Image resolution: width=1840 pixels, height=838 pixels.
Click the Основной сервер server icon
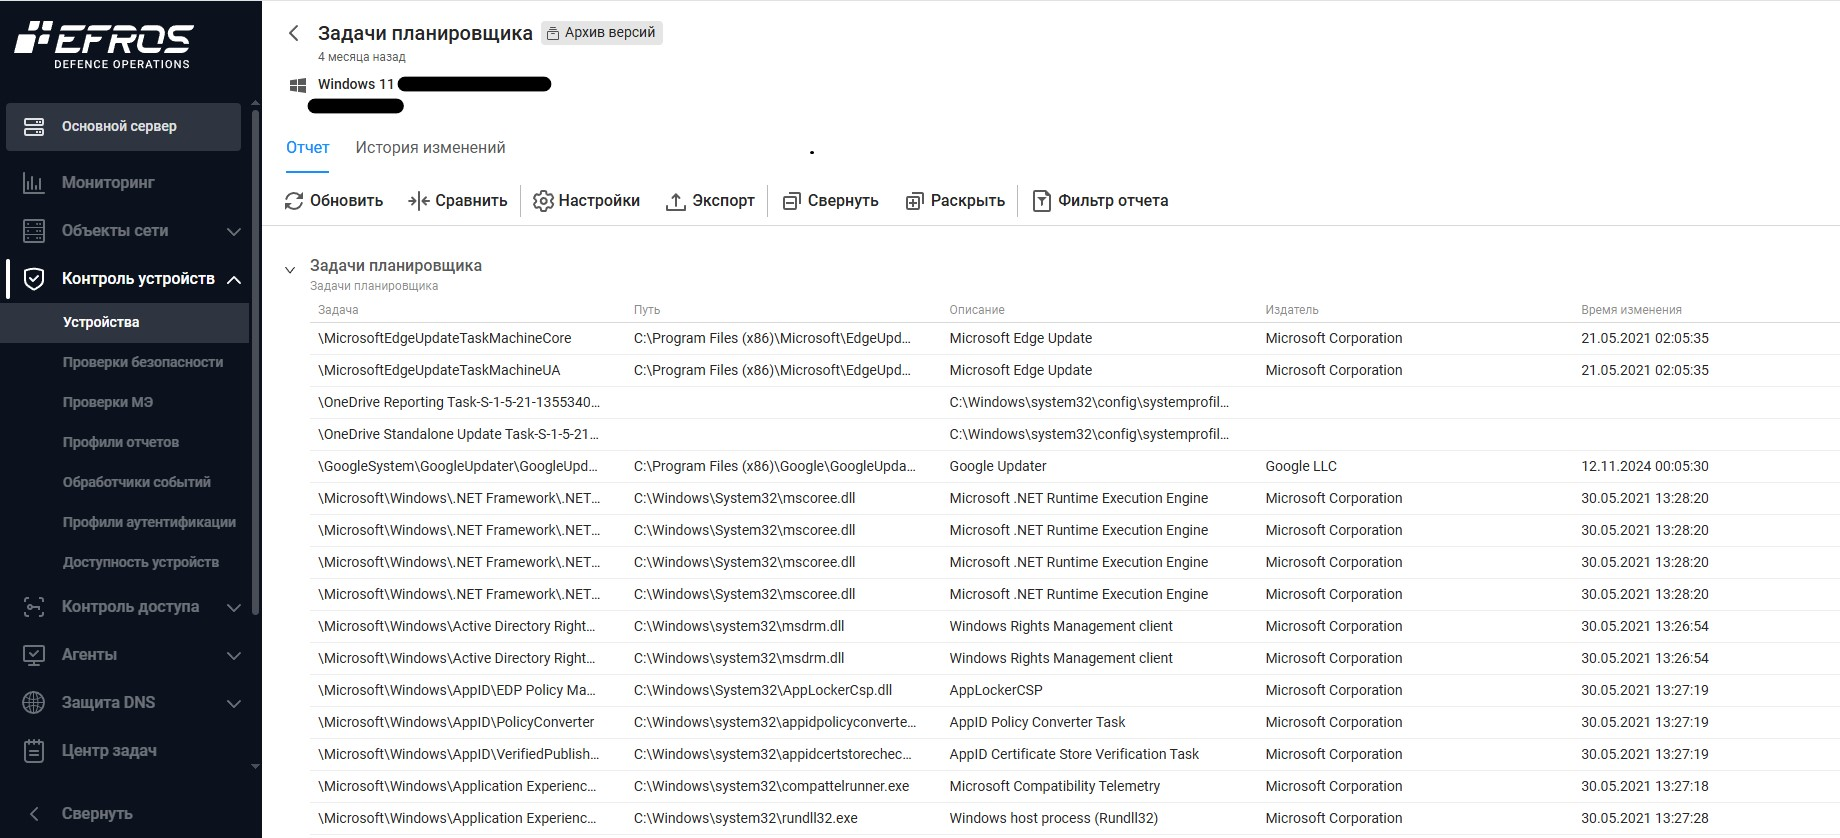34,127
